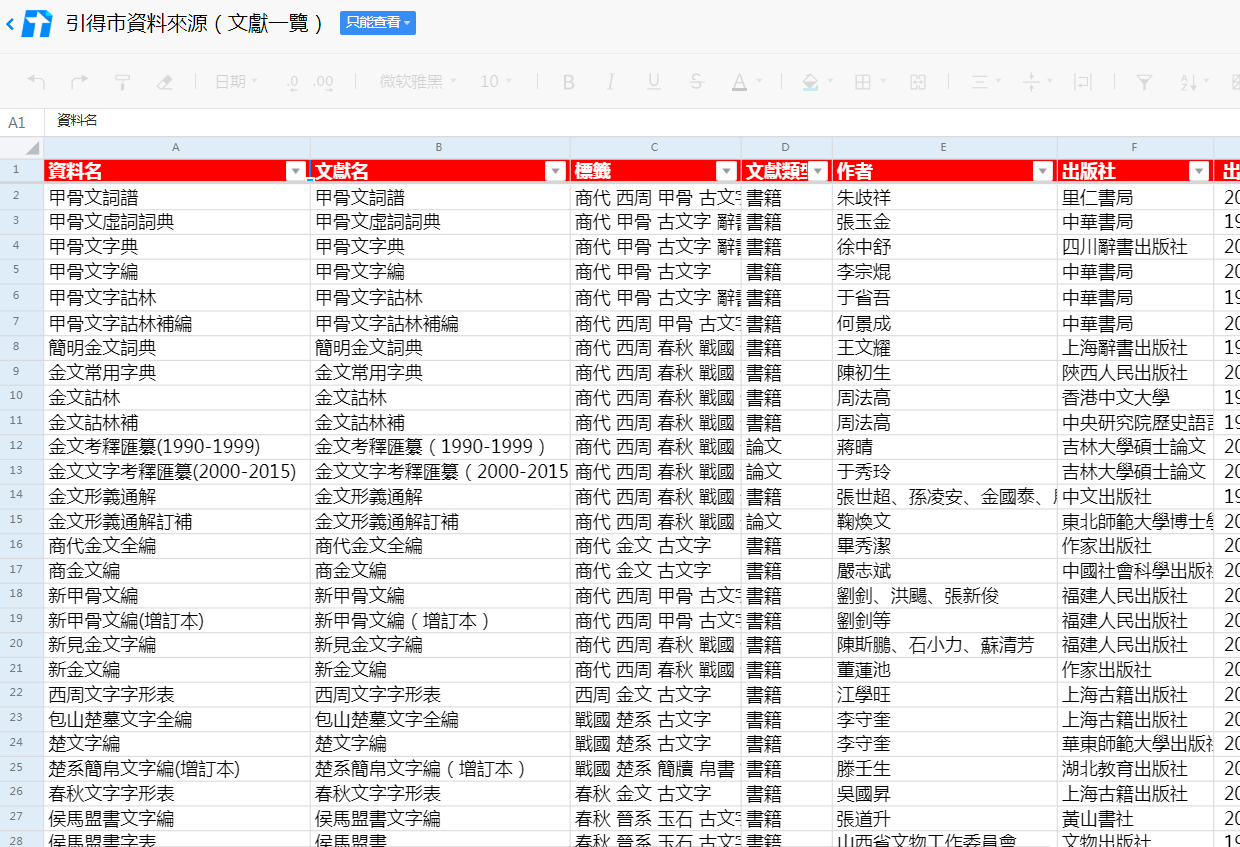Viewport: 1240px width, 847px height.
Task: Click author cell 王文耀
Action: click(944, 348)
